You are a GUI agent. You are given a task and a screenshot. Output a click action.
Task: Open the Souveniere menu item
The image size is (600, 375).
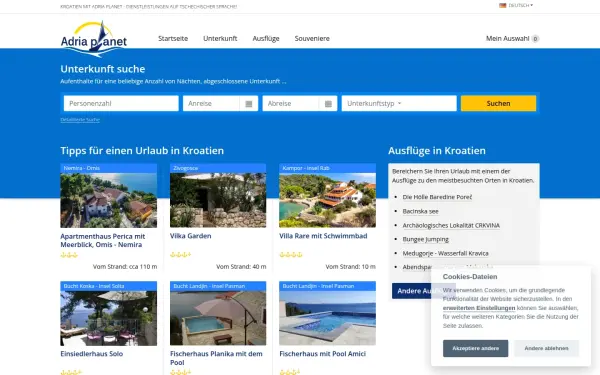[x=312, y=38]
